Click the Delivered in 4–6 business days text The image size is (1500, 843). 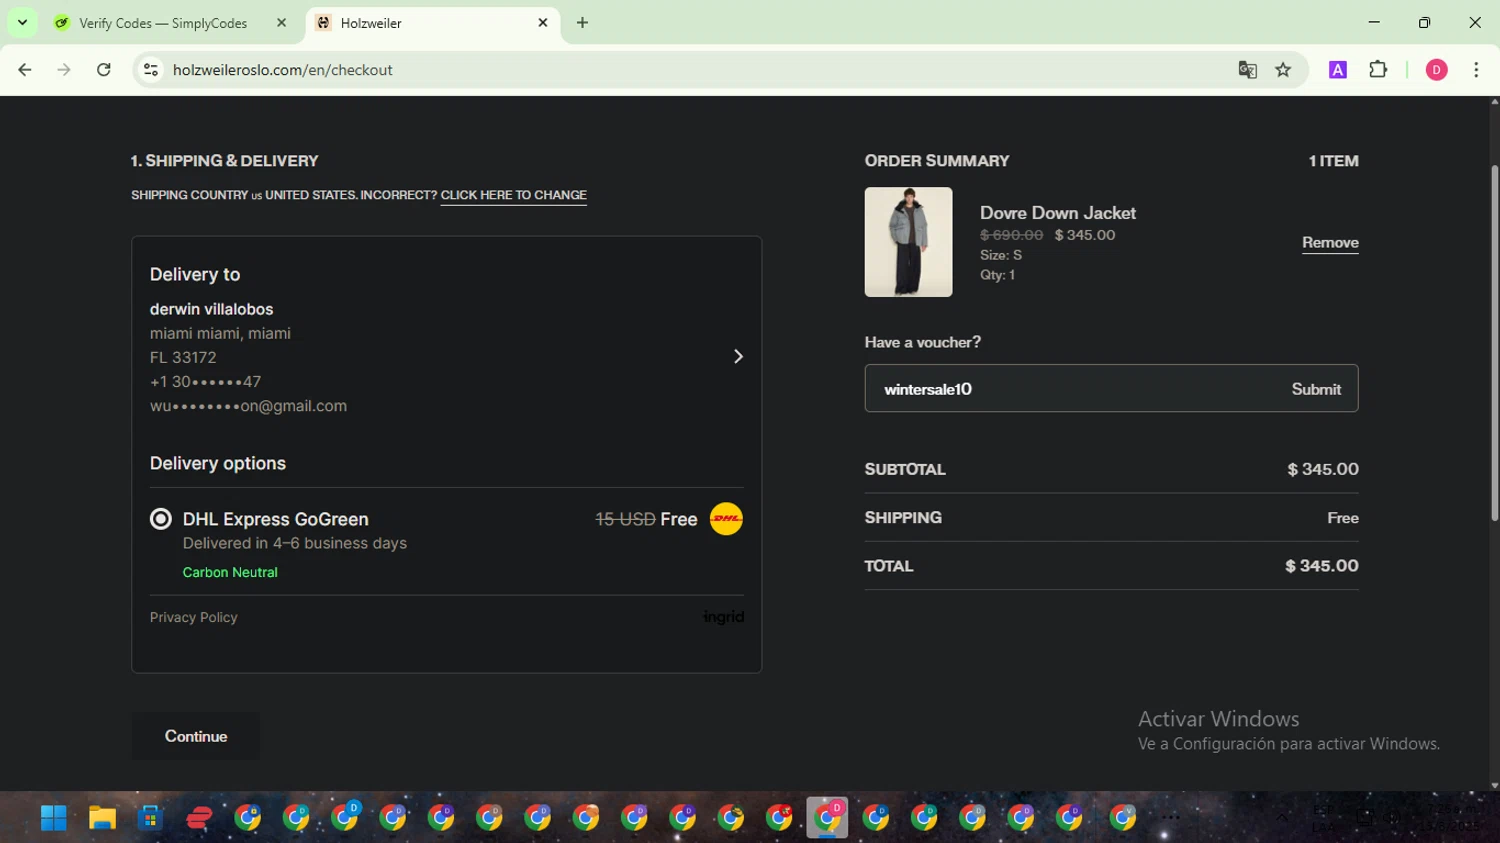point(294,543)
